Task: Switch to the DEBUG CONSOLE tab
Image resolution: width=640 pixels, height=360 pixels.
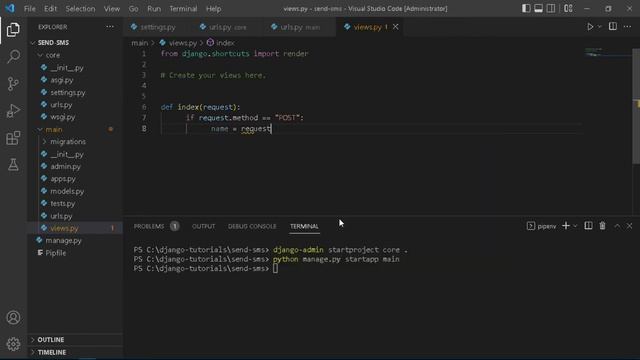Action: pos(252,226)
